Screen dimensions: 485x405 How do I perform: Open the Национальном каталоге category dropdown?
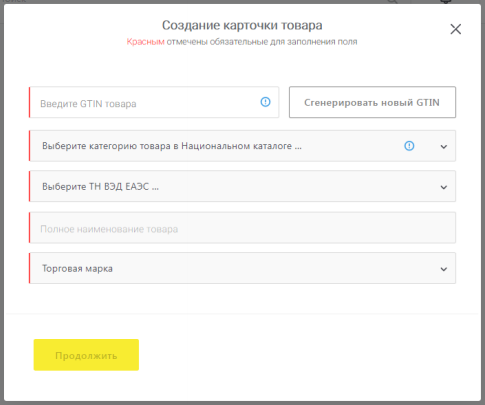[x=242, y=146]
